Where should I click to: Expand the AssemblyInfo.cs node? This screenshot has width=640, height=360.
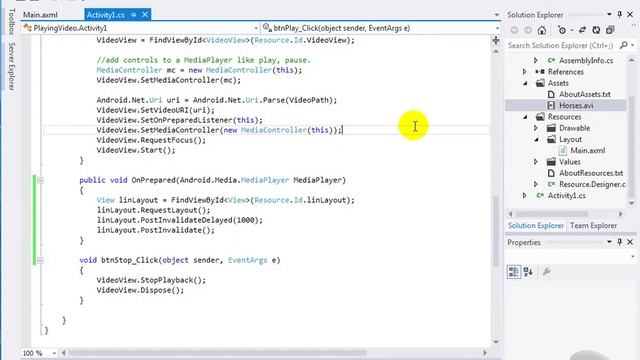point(536,60)
